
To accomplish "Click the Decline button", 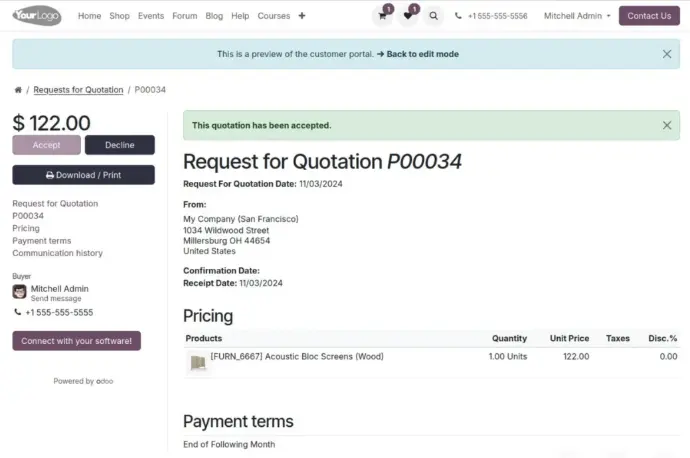I will click(120, 145).
